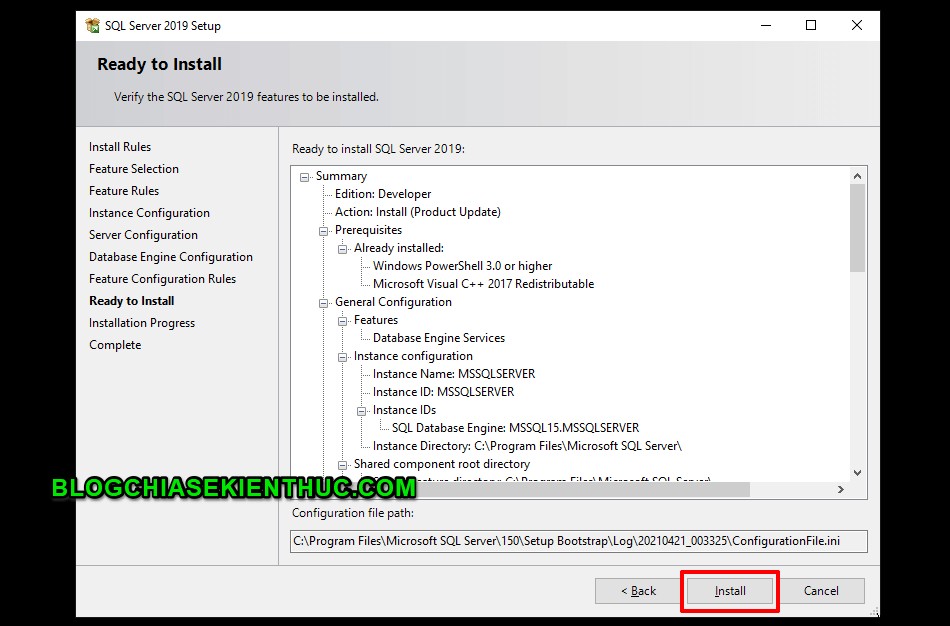Viewport: 950px width, 626px height.
Task: Click the Back button
Action: click(x=640, y=590)
